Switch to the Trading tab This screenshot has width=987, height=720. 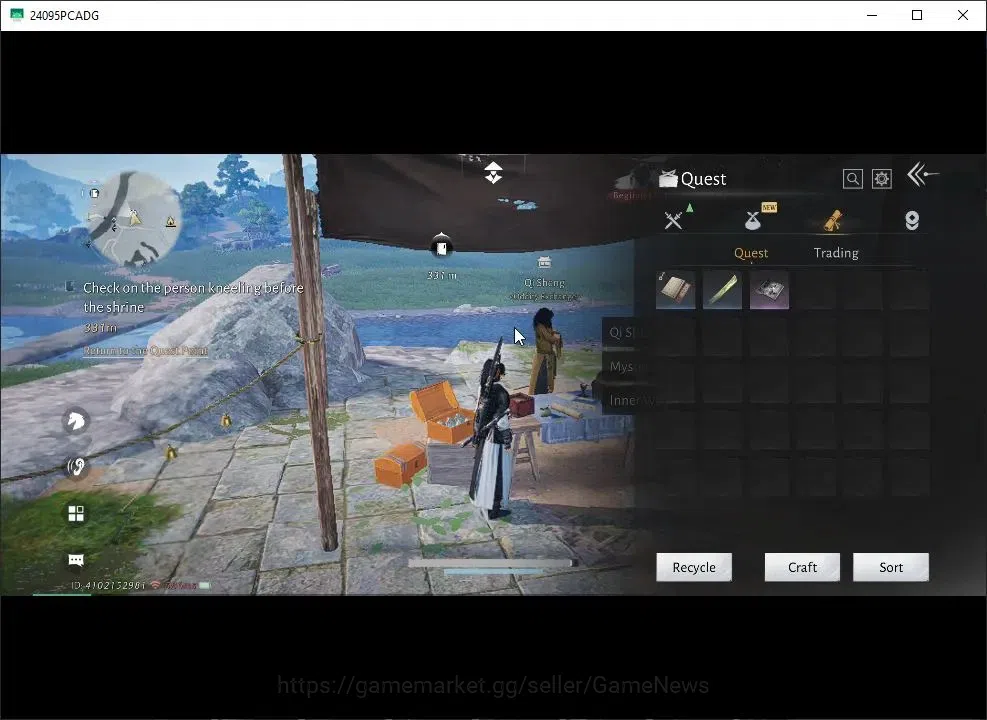(x=835, y=253)
